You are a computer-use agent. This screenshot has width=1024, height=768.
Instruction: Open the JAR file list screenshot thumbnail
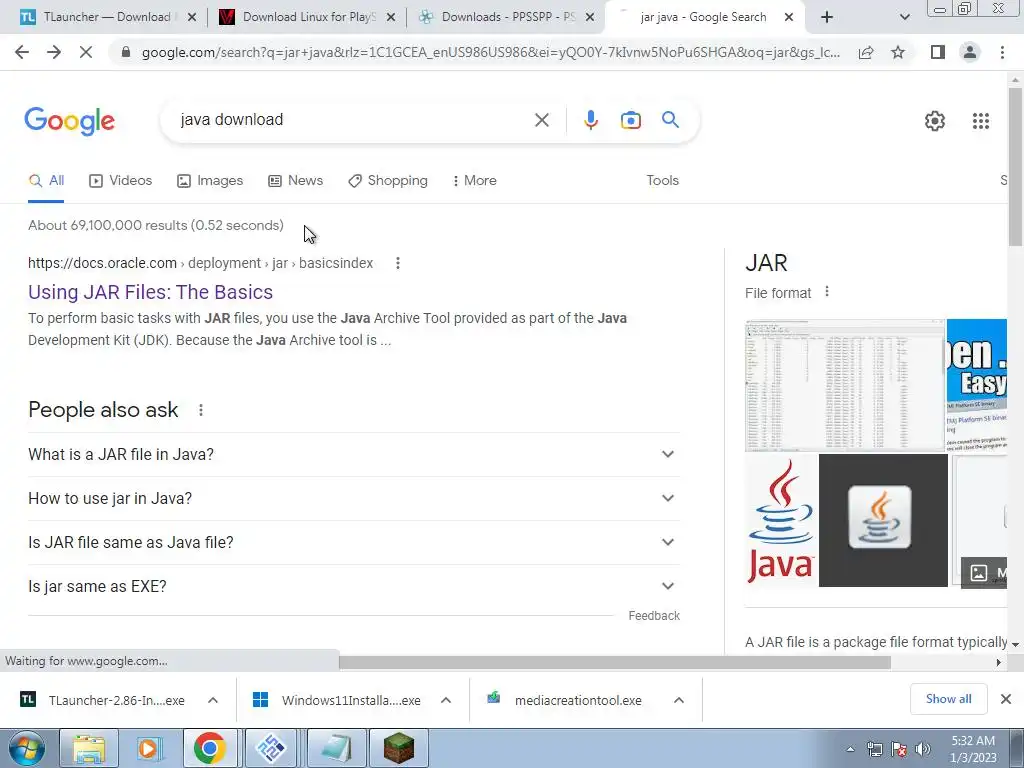[x=844, y=385]
